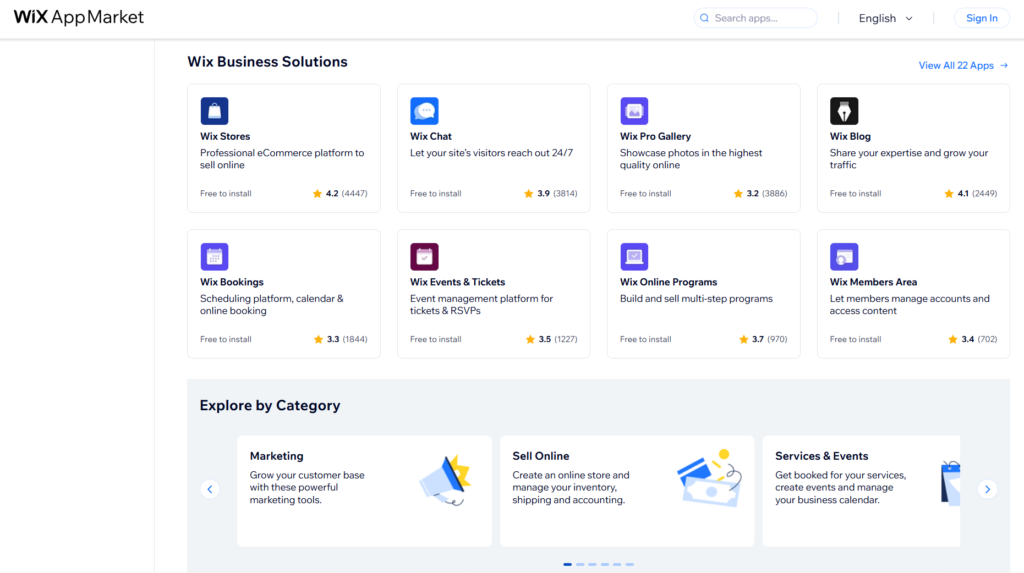
Task: Click the Wix Stores rating star
Action: pos(317,193)
